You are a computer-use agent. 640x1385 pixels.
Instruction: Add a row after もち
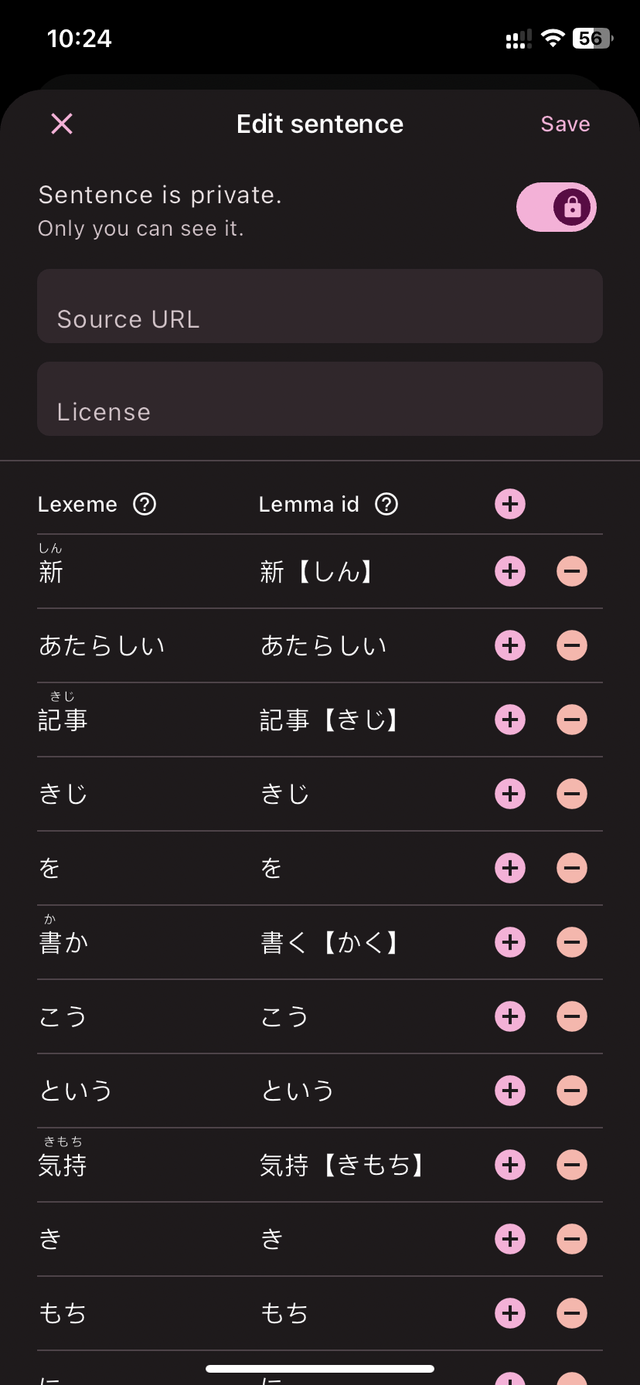coord(510,1313)
